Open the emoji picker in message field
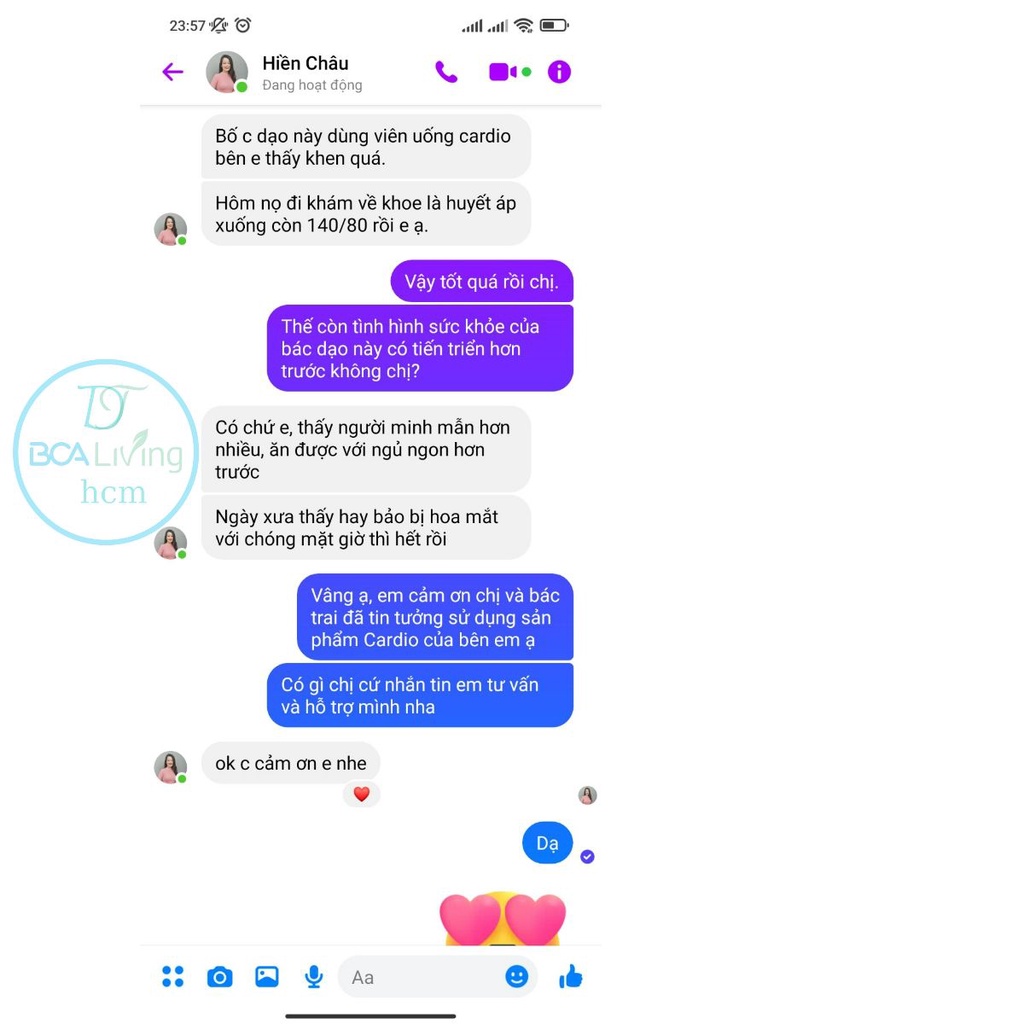This screenshot has width=1024, height=1024. pos(517,976)
